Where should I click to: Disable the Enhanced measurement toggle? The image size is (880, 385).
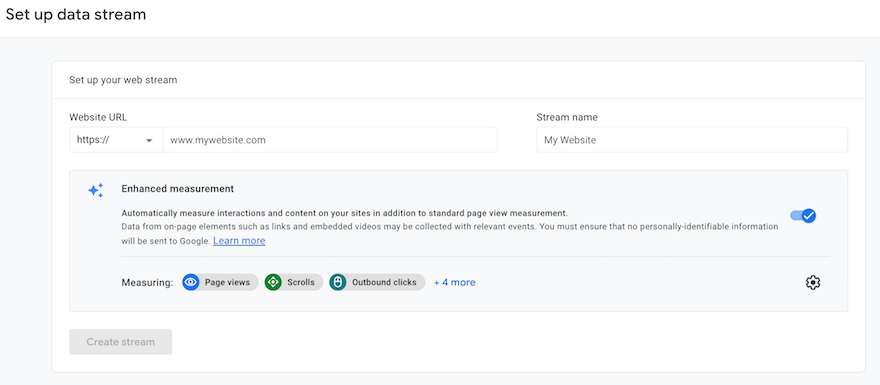[x=803, y=215]
